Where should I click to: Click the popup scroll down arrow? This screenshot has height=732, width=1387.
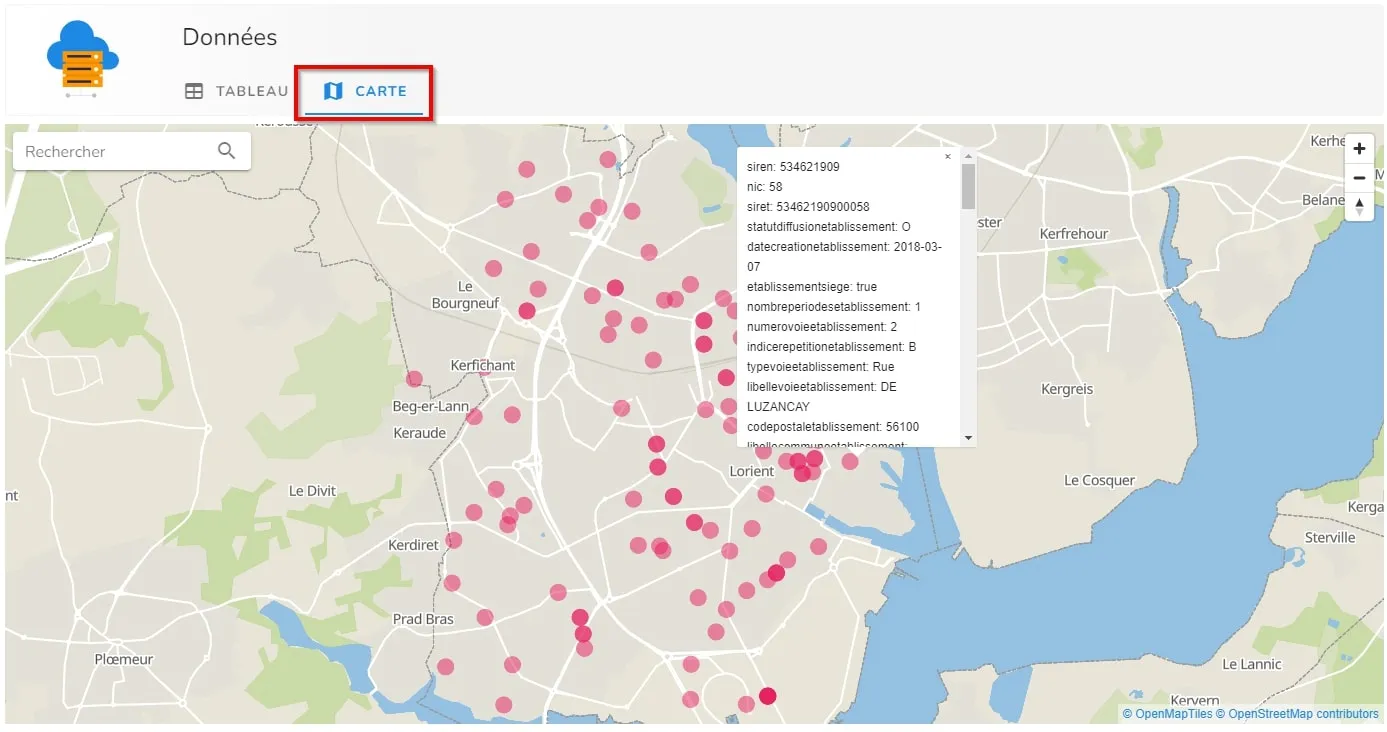coord(968,438)
